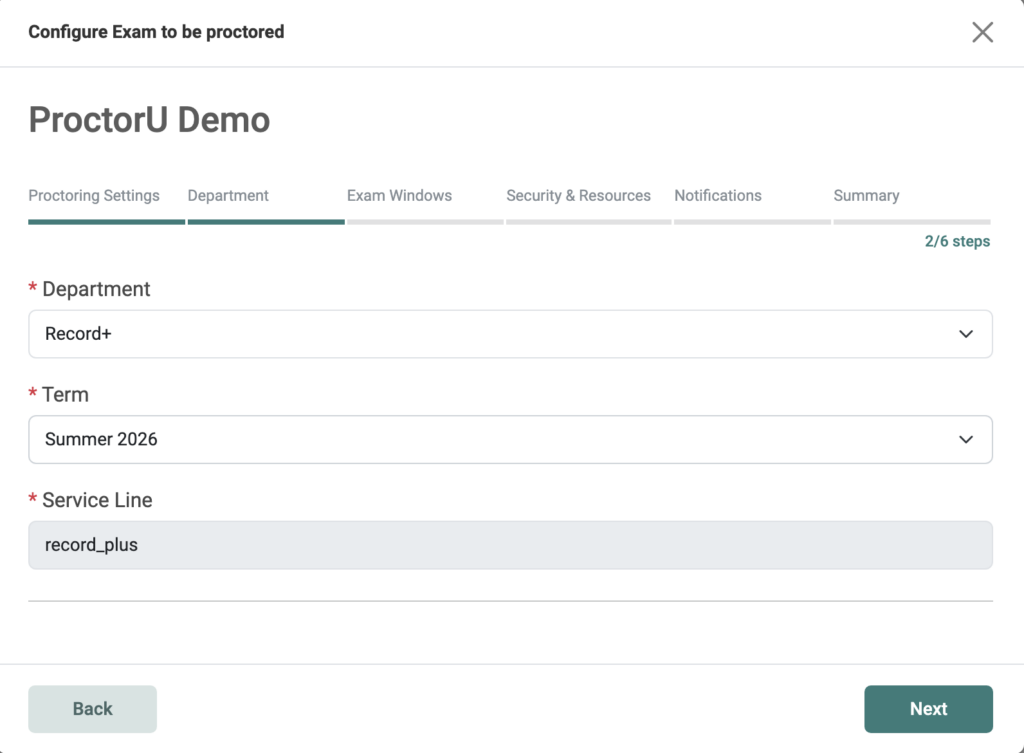Click the Term field label
This screenshot has height=753, width=1024.
point(65,394)
